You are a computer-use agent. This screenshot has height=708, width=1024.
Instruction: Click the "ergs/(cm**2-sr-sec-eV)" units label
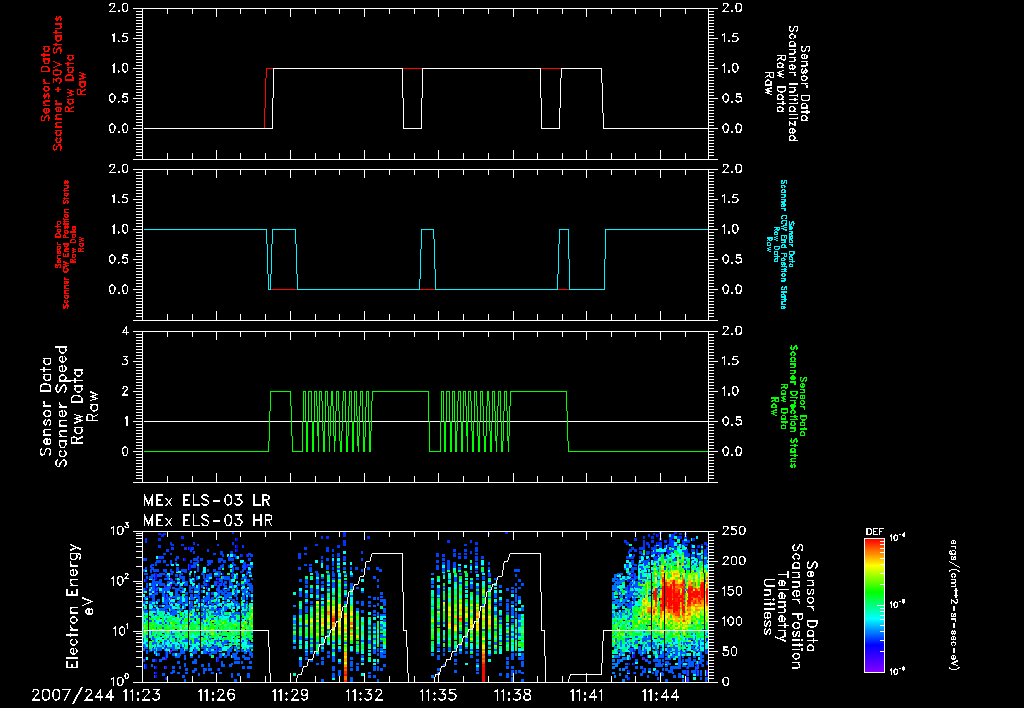tap(953, 605)
